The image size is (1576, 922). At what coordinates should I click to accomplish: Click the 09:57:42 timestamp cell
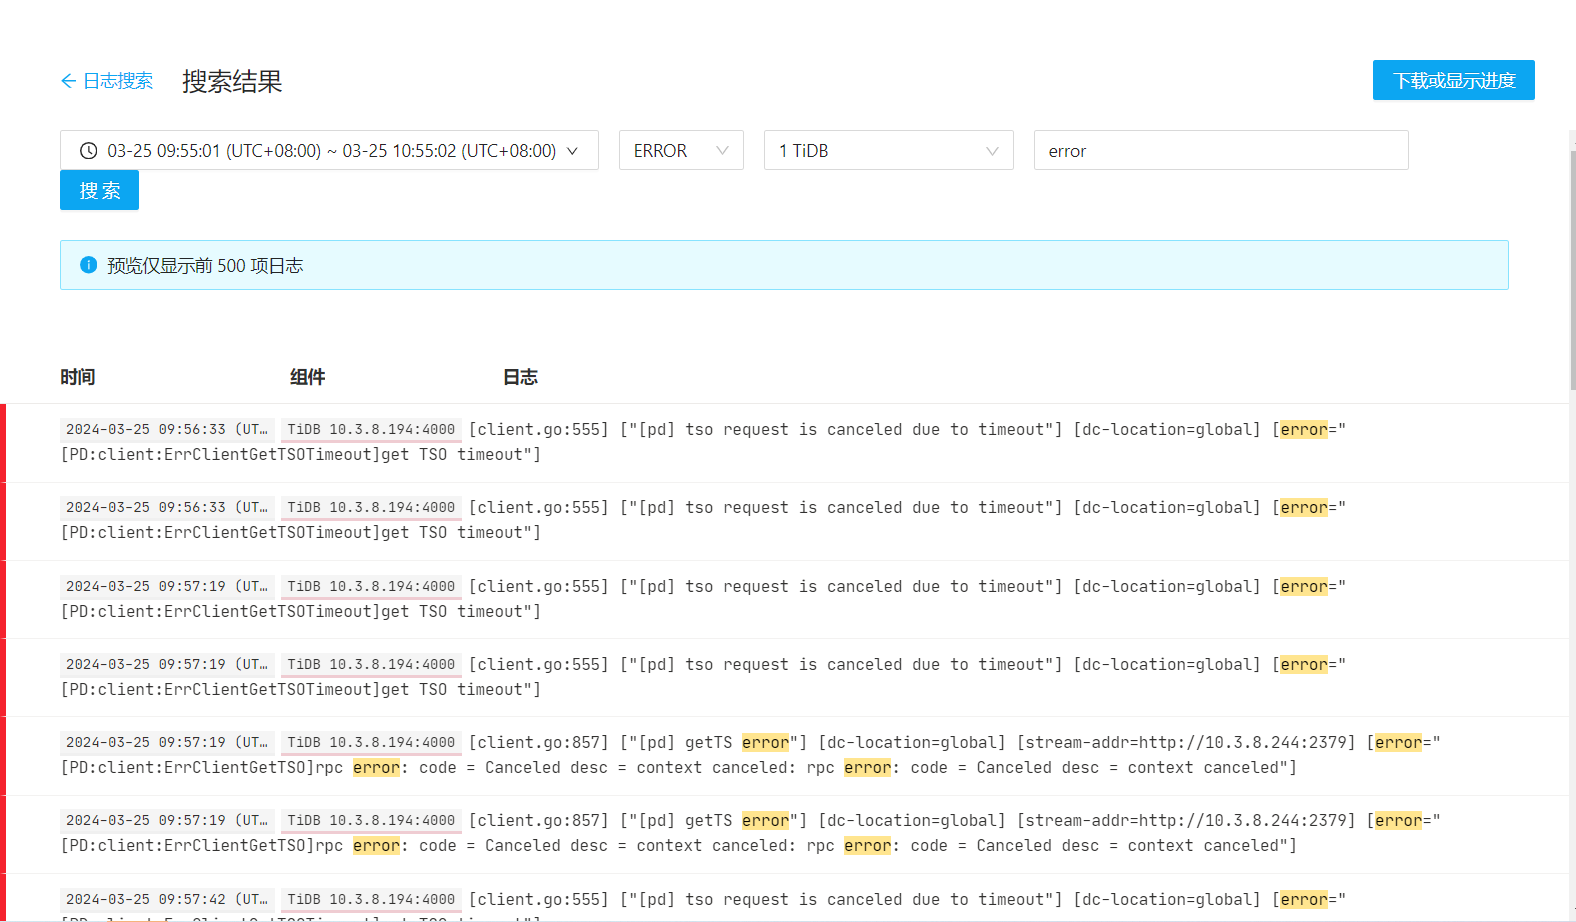pyautogui.click(x=166, y=899)
